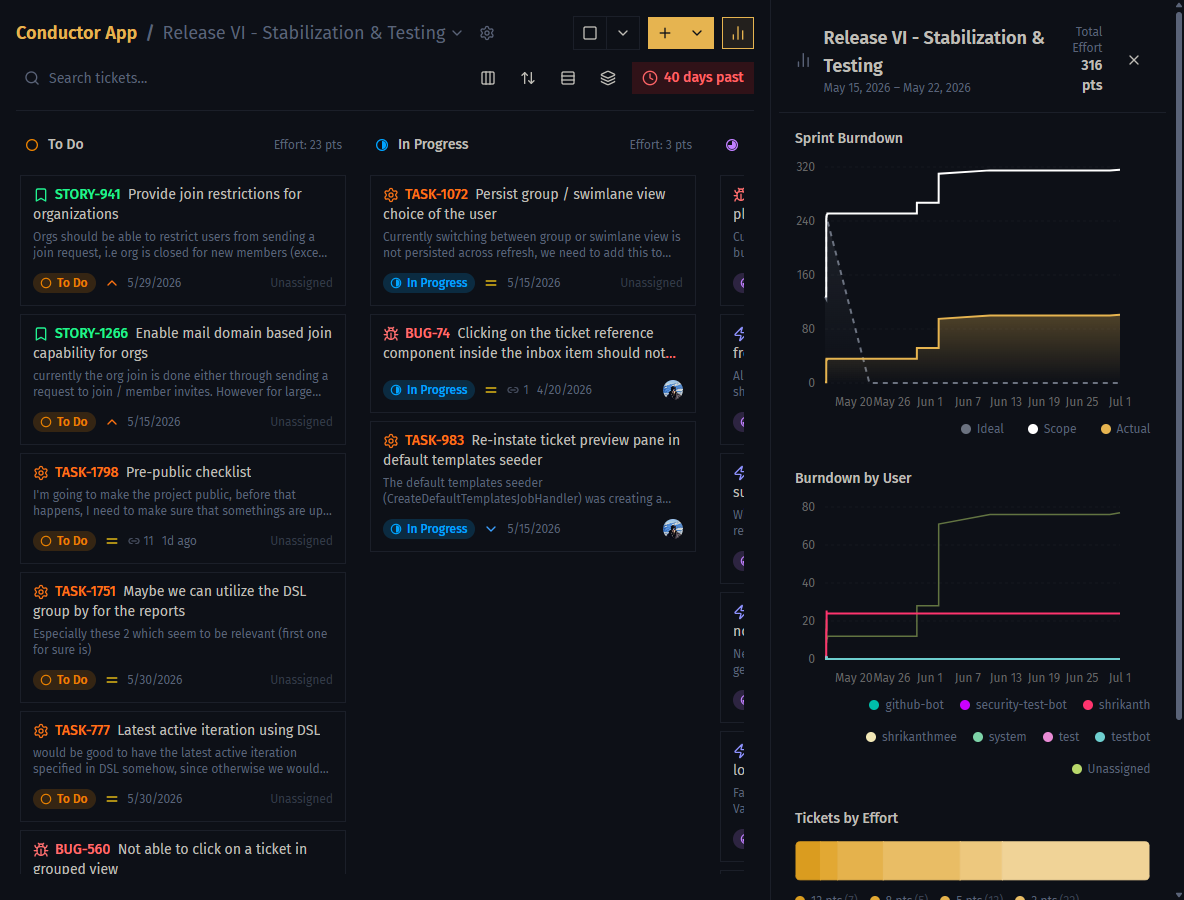Click the card layout rows icon

coord(568,78)
